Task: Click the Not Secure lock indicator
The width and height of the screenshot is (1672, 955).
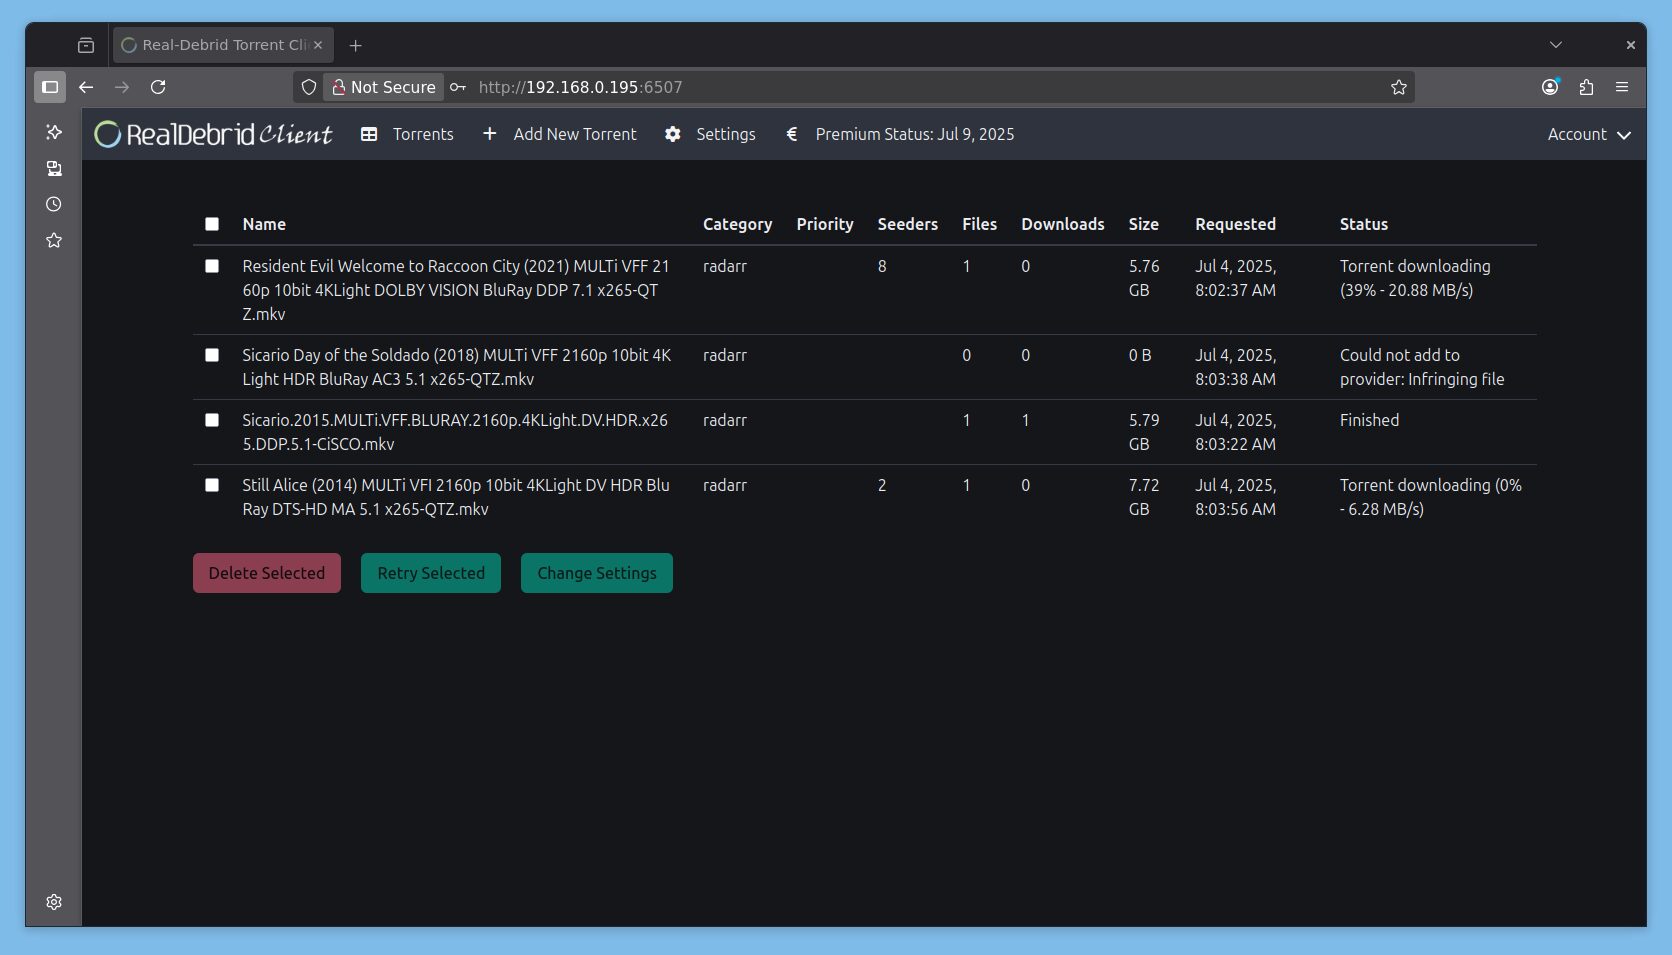Action: [x=384, y=87]
